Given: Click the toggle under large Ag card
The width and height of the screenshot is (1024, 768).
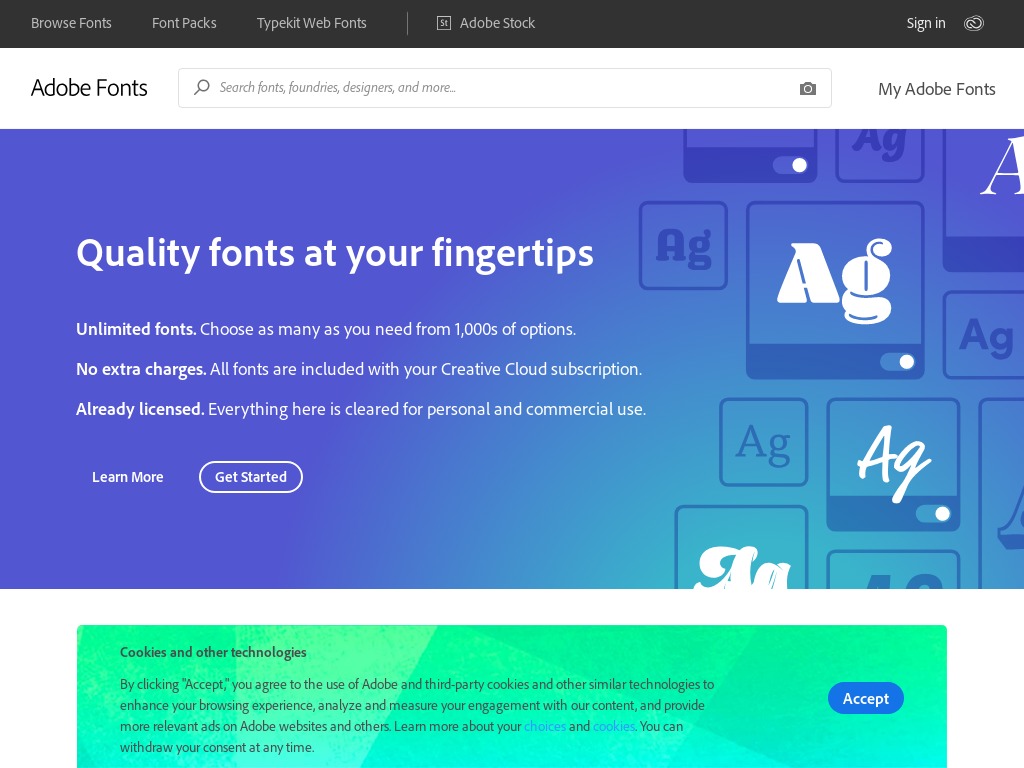Looking at the screenshot, I should click(x=897, y=361).
